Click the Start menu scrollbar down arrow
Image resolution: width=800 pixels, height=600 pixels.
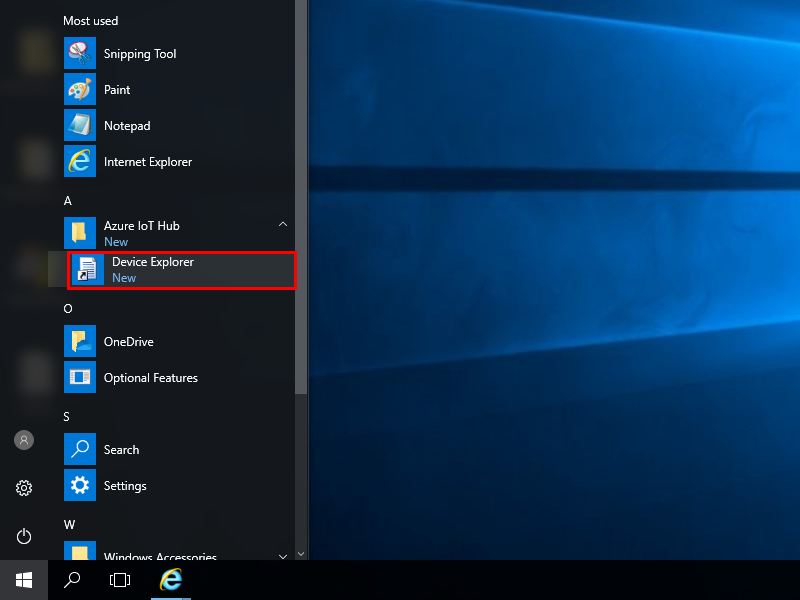(301, 552)
